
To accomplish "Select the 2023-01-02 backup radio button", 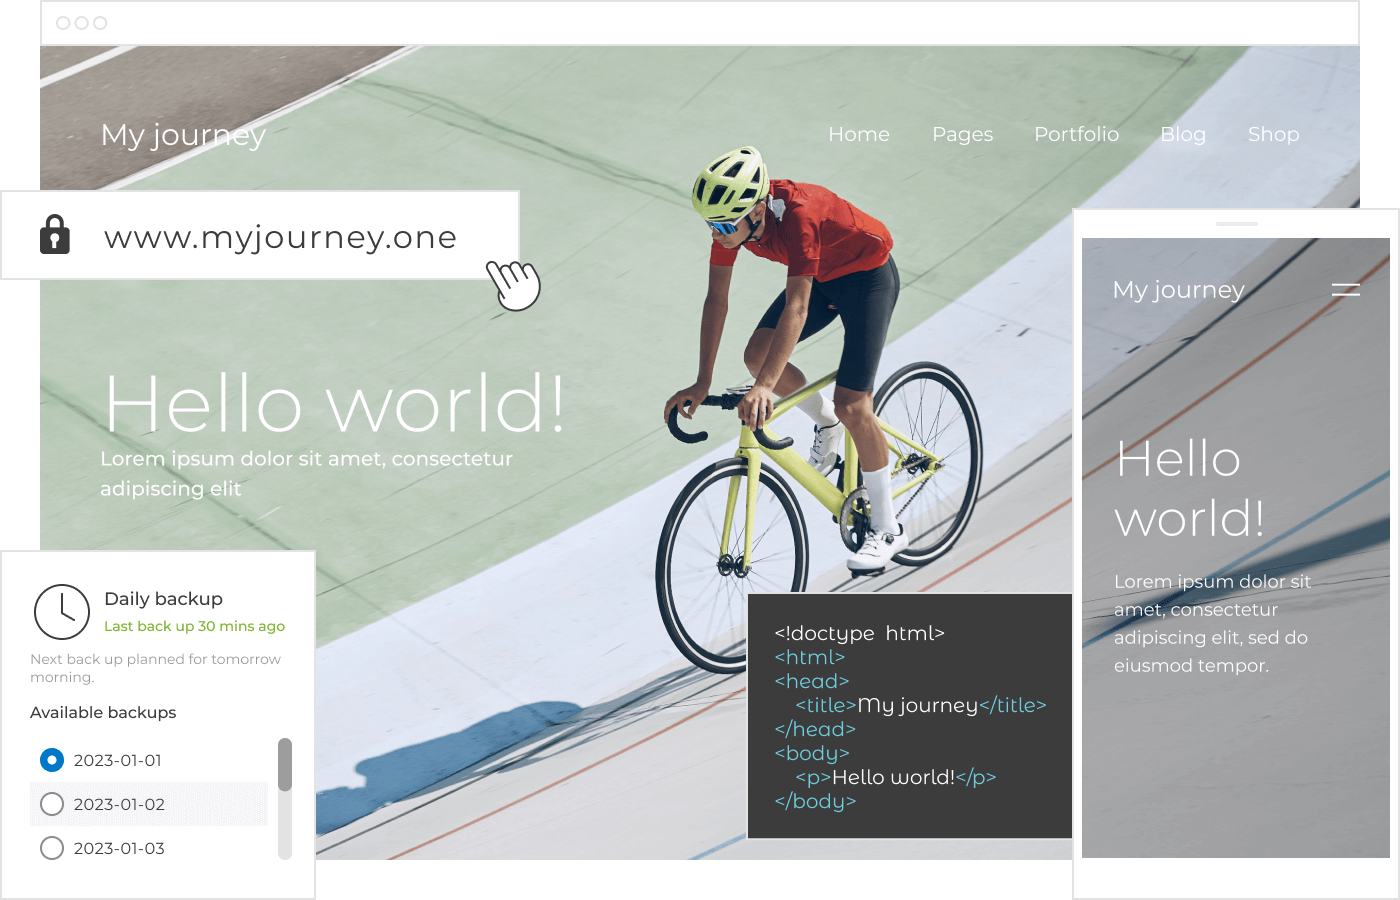I will 52,804.
